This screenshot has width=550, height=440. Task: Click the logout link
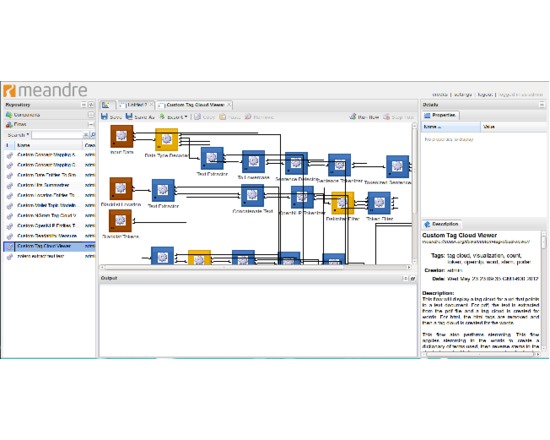(x=485, y=95)
